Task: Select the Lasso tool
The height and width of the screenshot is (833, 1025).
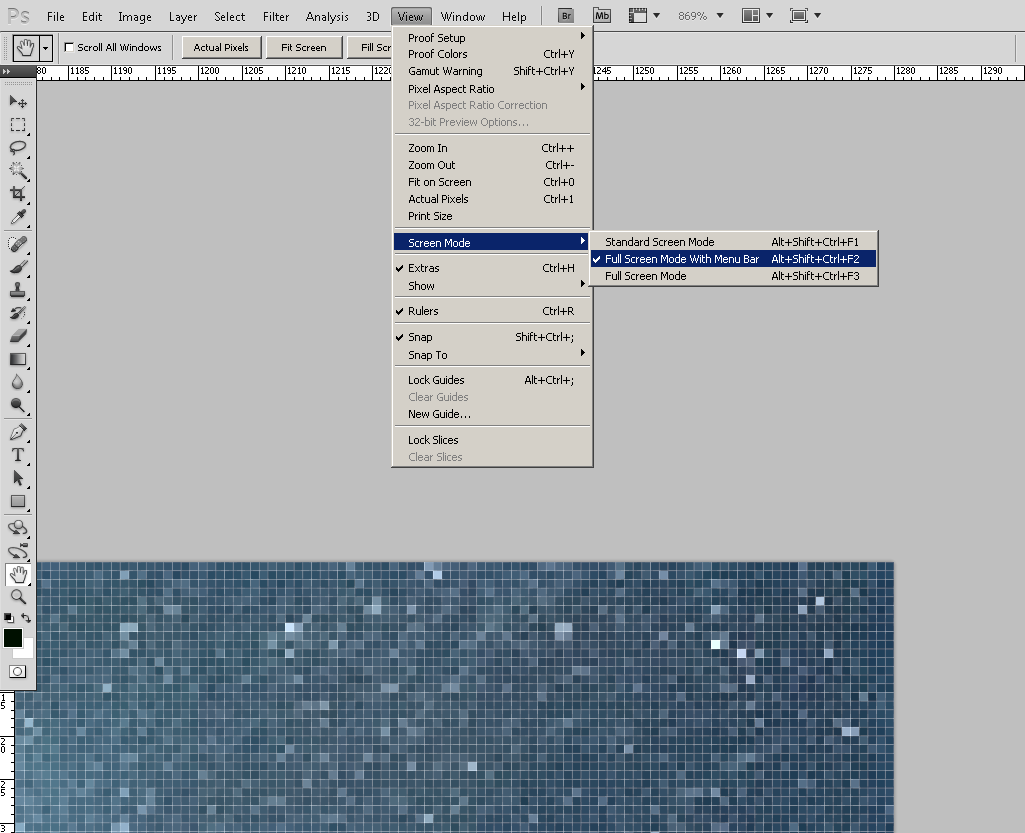Action: pyautogui.click(x=18, y=147)
